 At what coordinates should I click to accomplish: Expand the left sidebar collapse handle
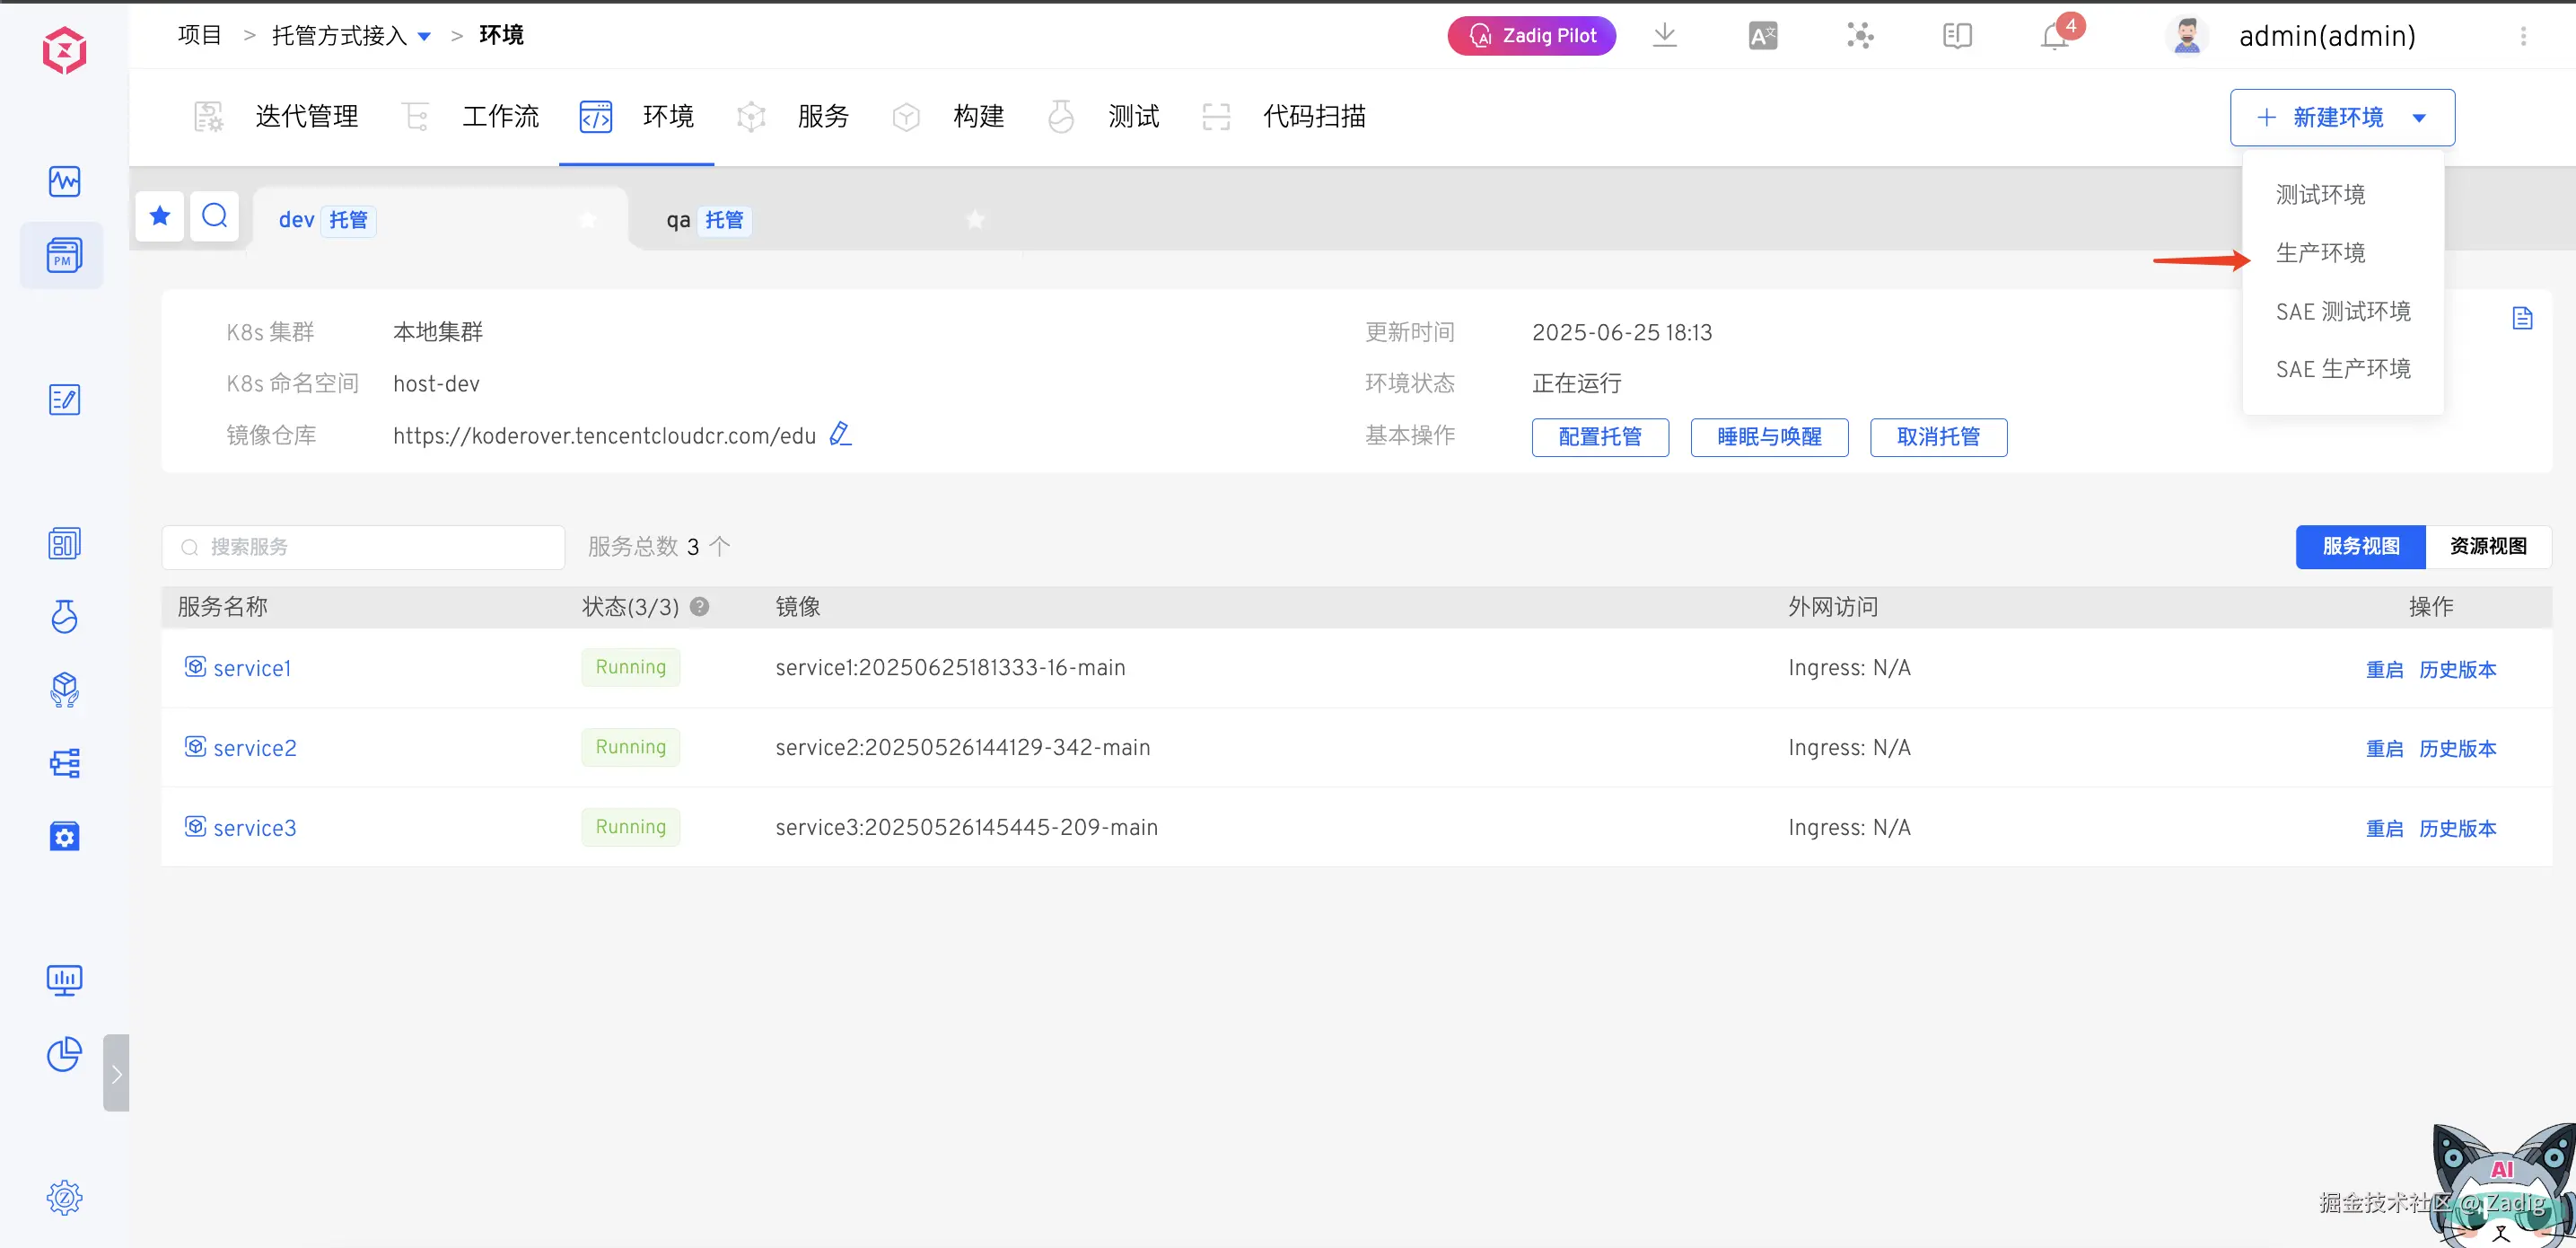[x=116, y=1072]
